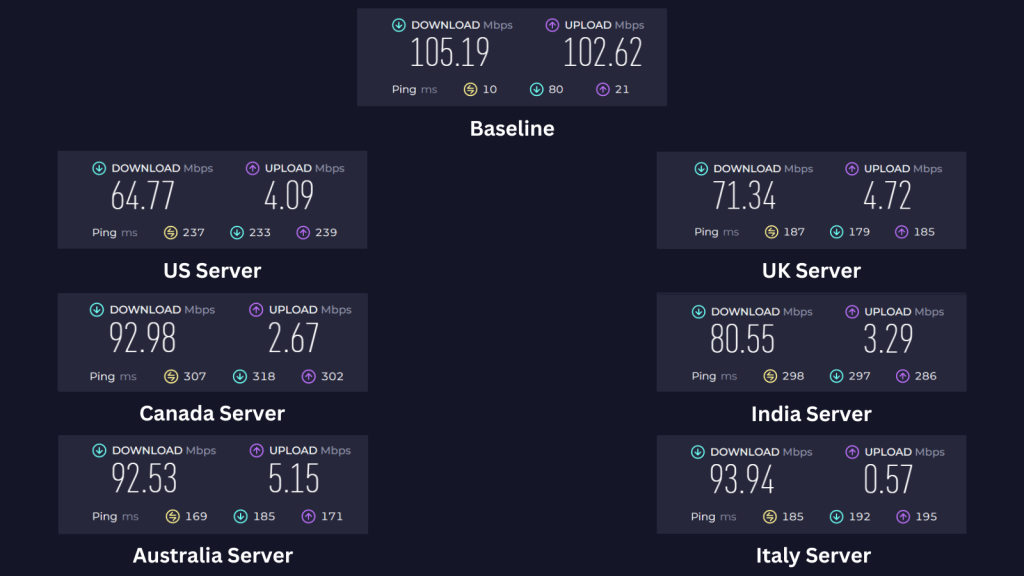Click the Italy upload value 0.57

pyautogui.click(x=888, y=480)
